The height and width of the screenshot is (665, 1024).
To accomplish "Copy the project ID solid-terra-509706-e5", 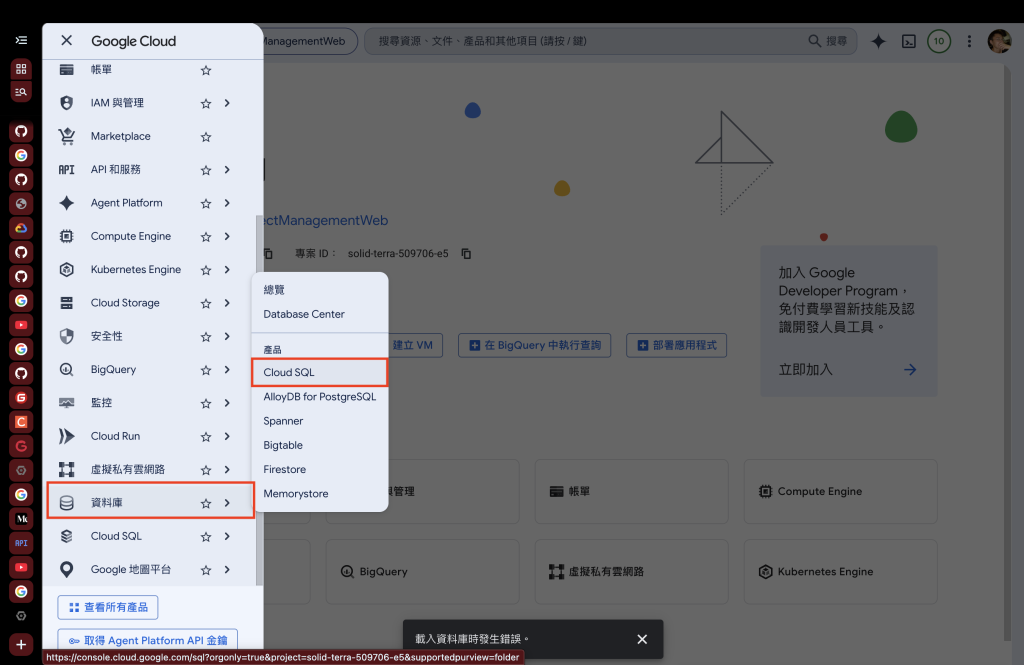I will (466, 253).
